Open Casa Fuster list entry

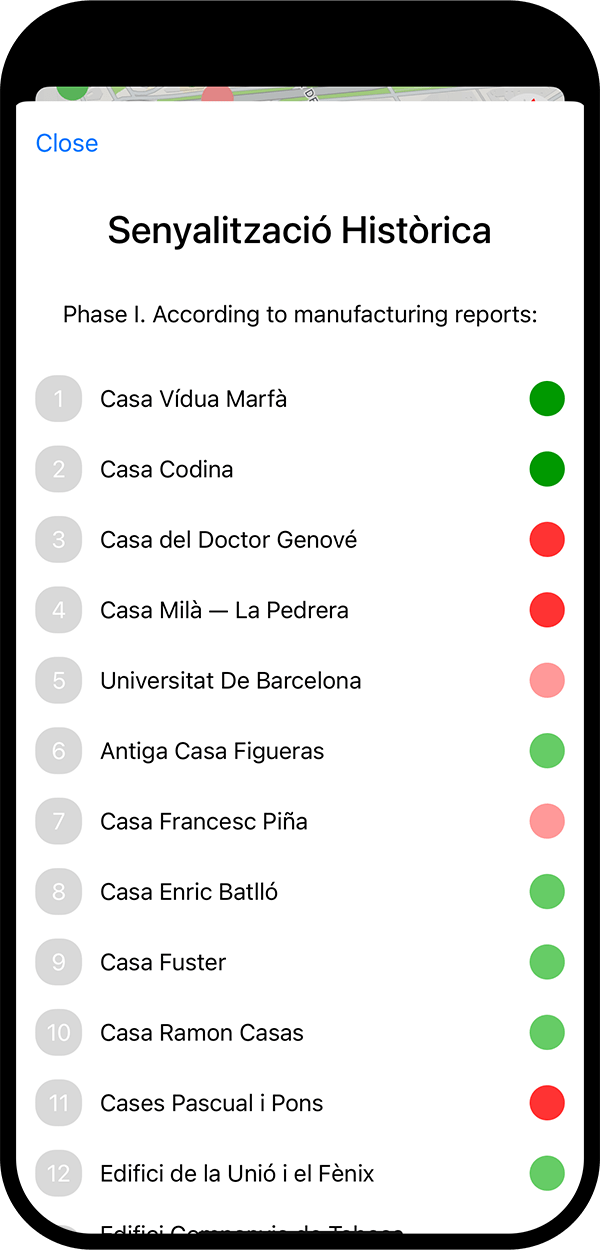[163, 962]
